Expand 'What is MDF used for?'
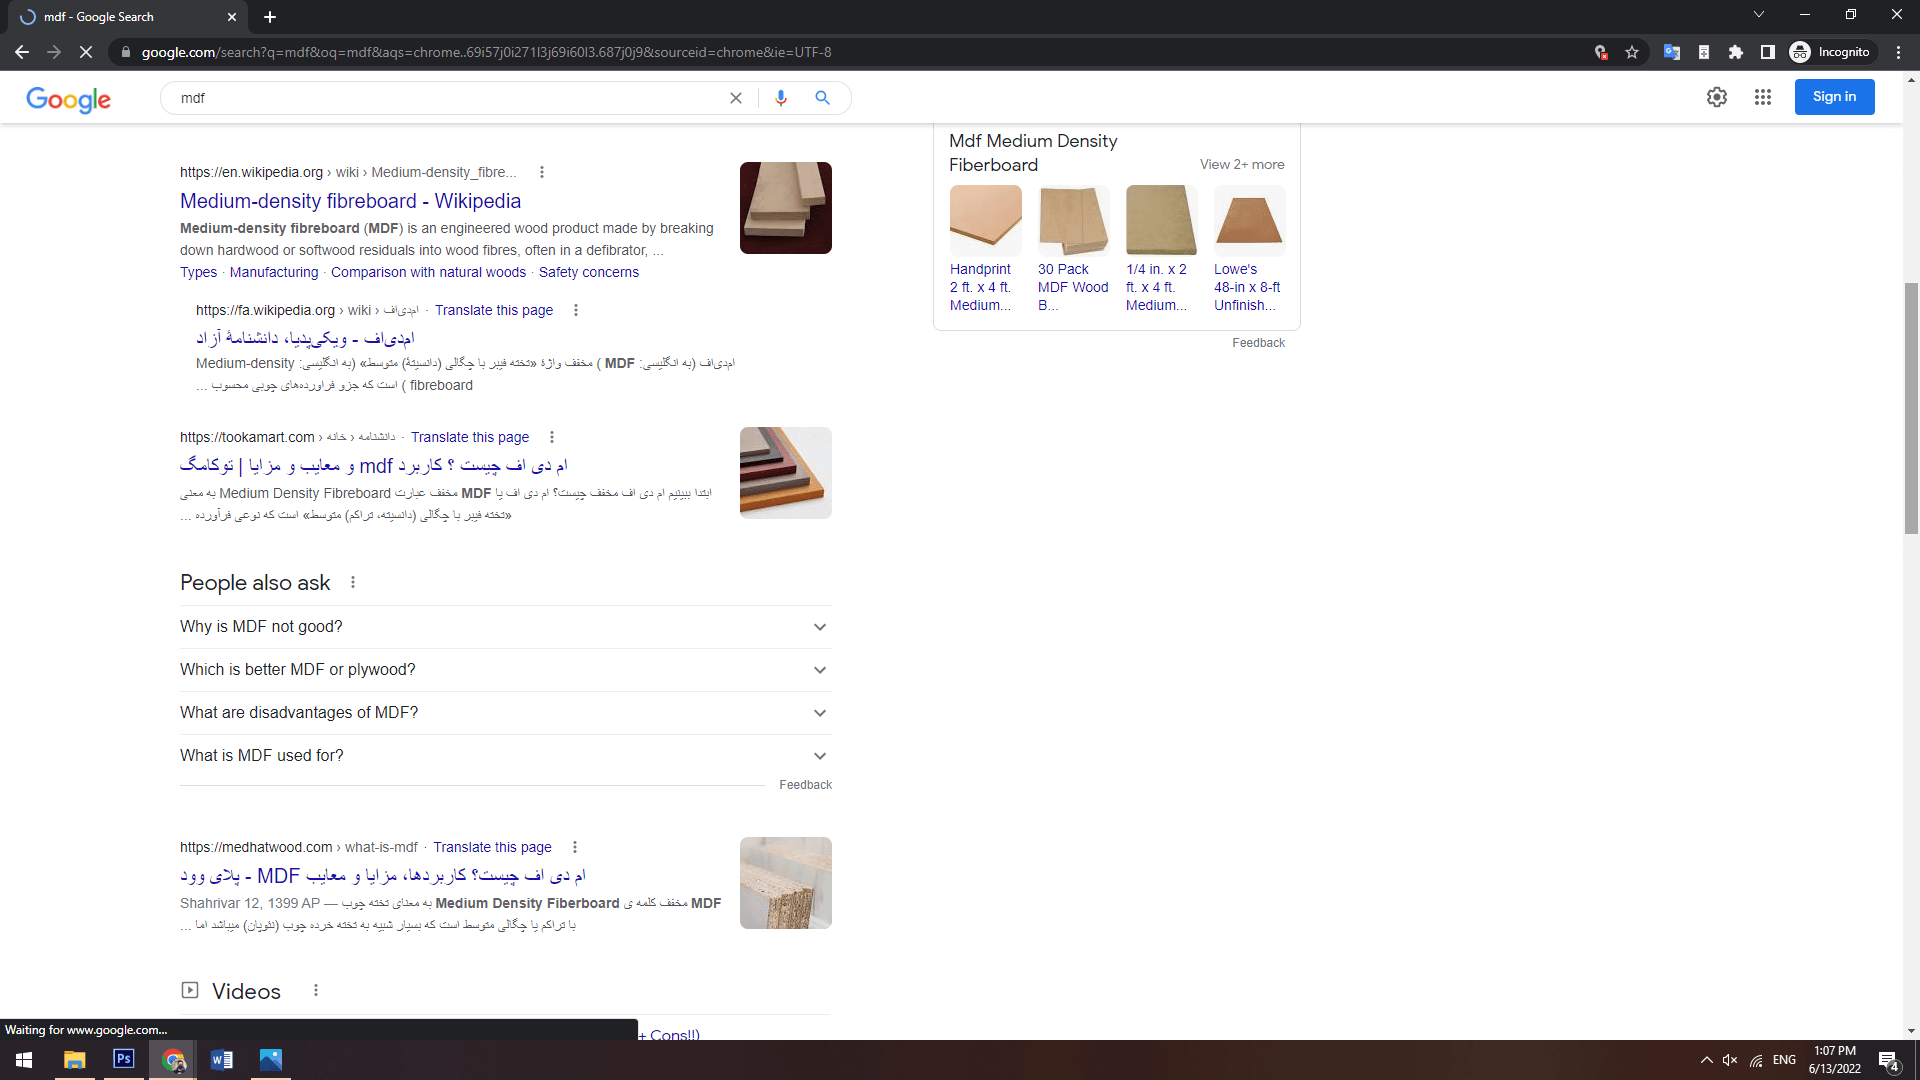This screenshot has width=1920, height=1080. click(506, 756)
